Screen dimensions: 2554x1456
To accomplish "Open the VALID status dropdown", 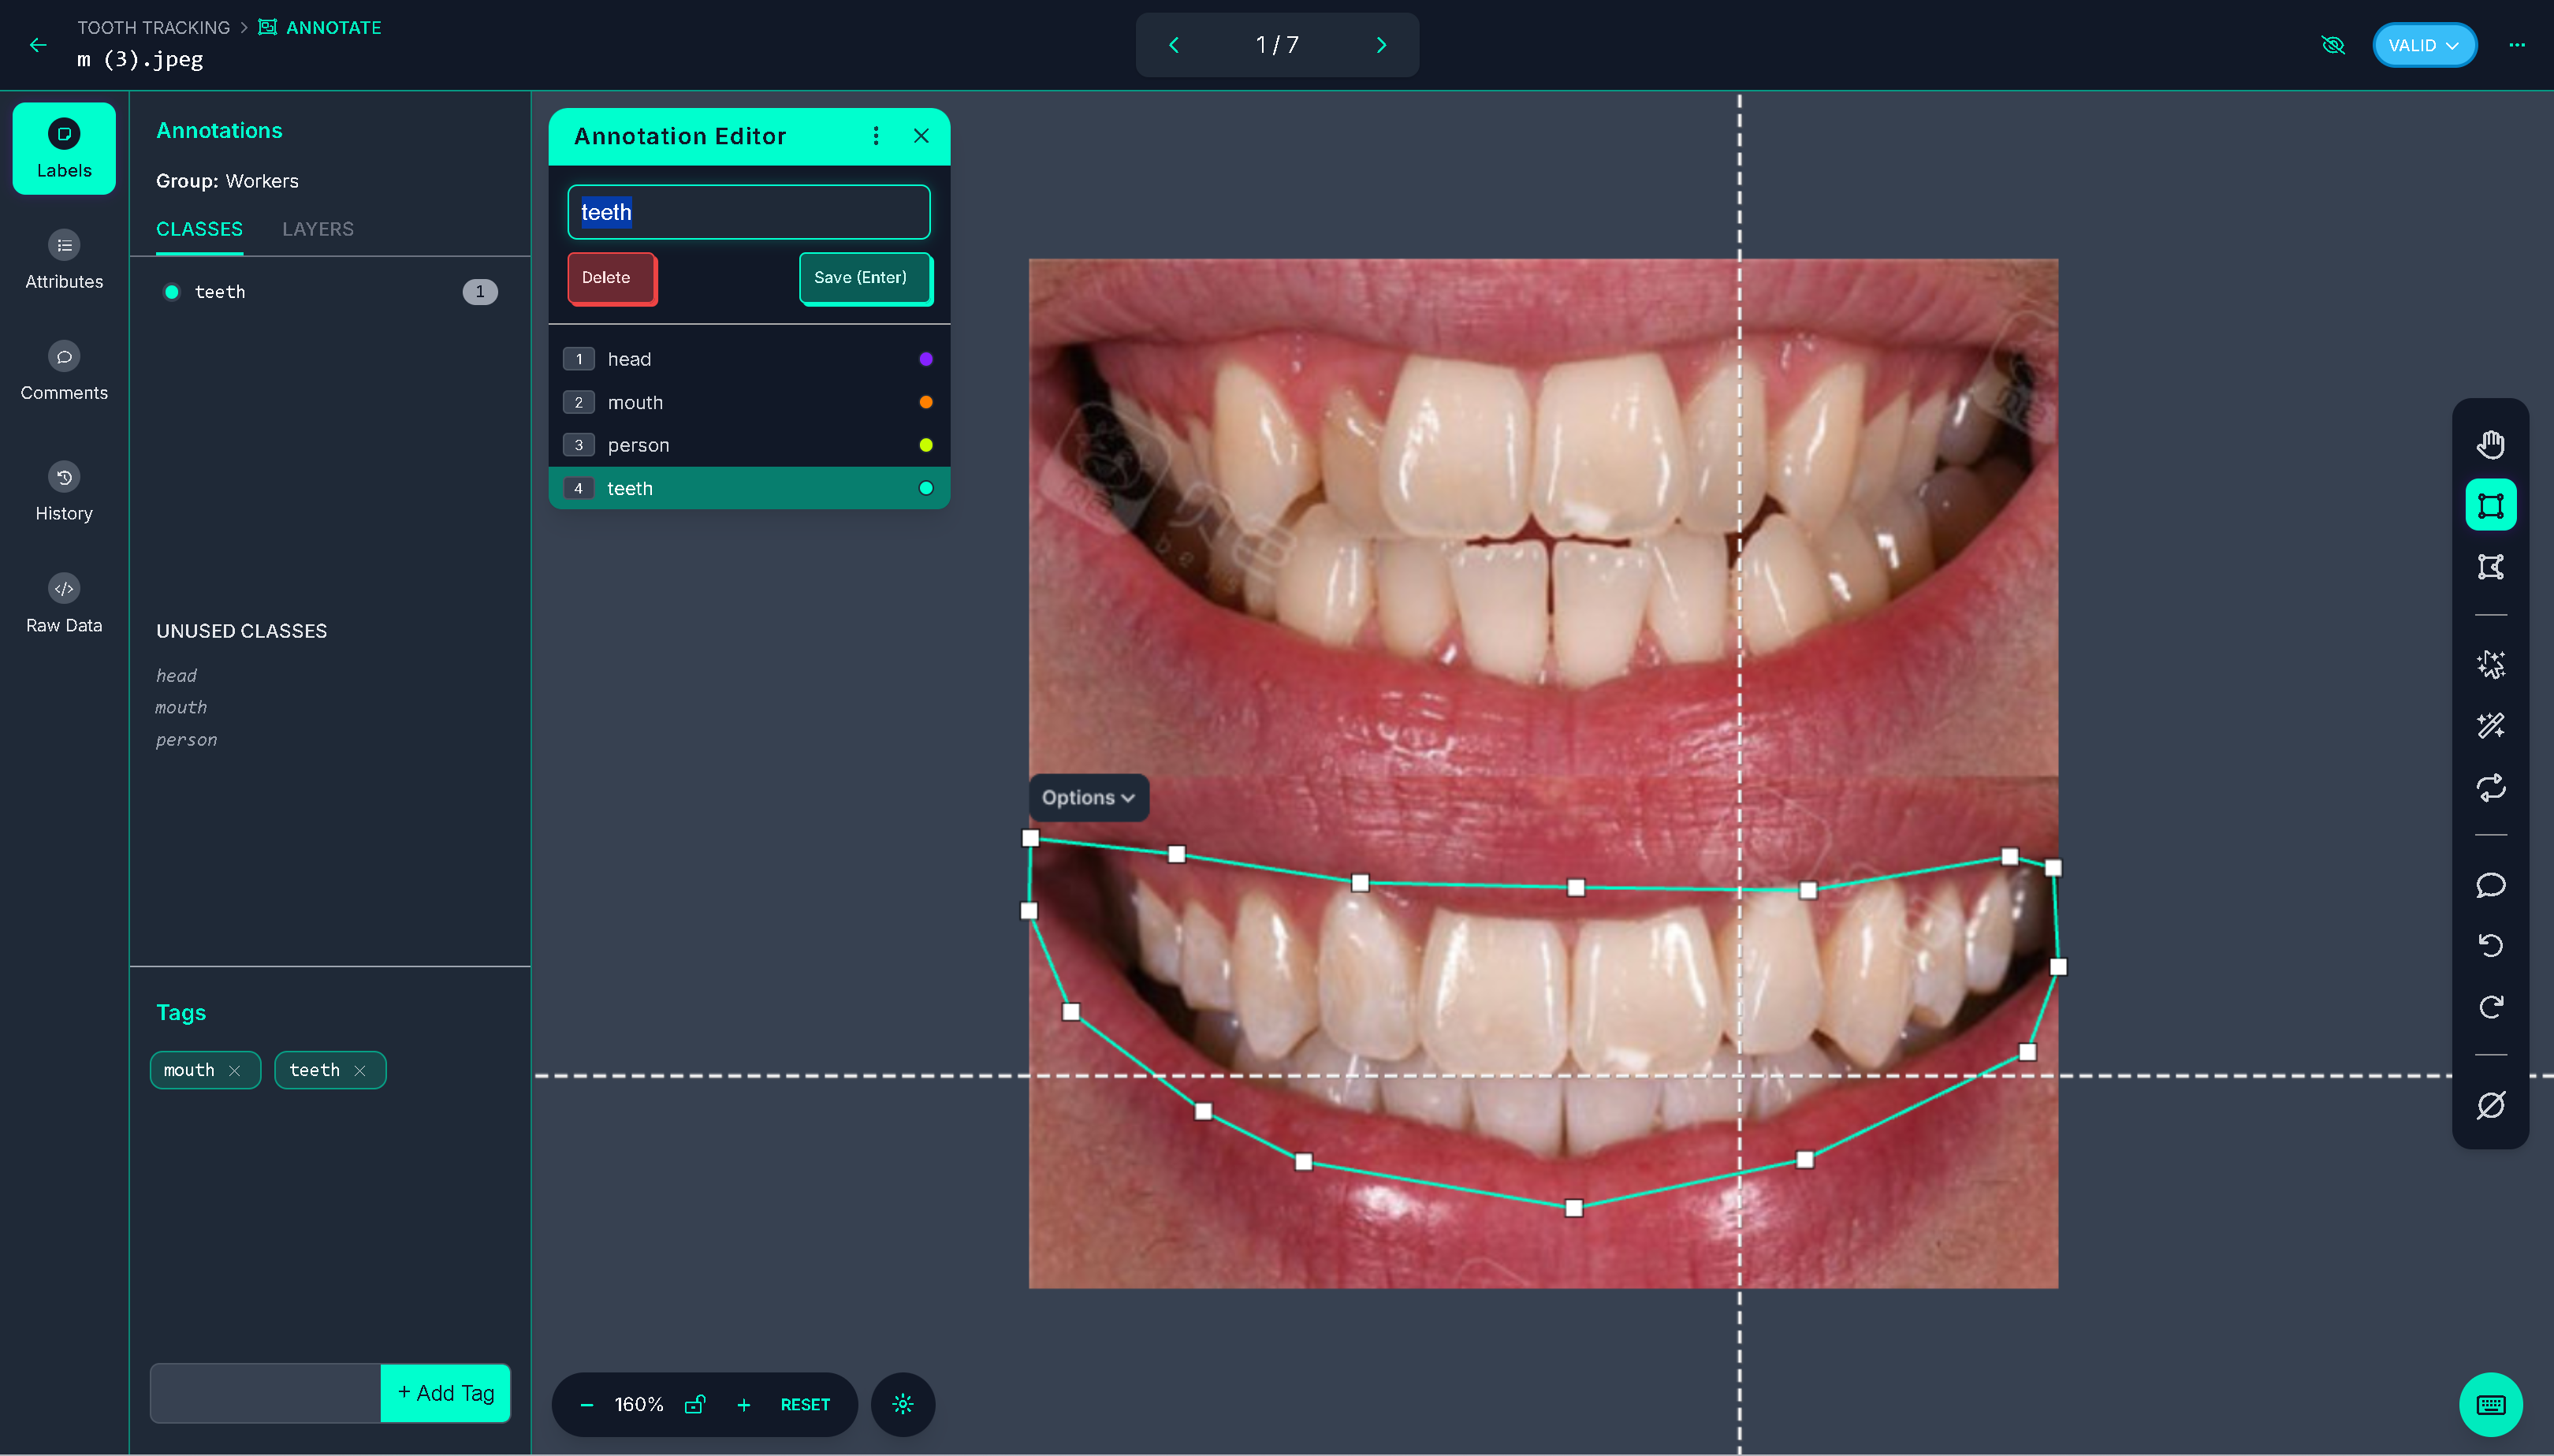I will (2424, 45).
